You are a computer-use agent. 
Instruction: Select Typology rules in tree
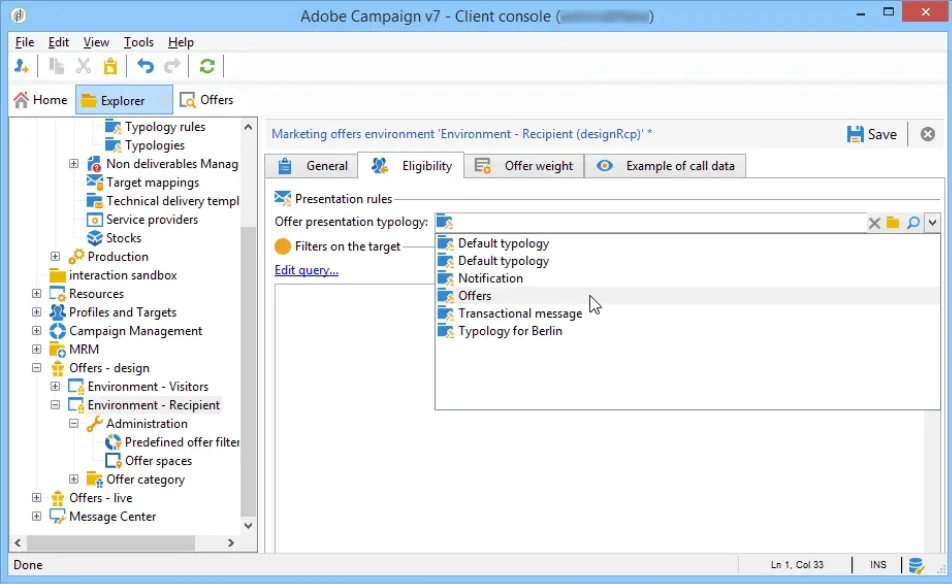click(165, 127)
